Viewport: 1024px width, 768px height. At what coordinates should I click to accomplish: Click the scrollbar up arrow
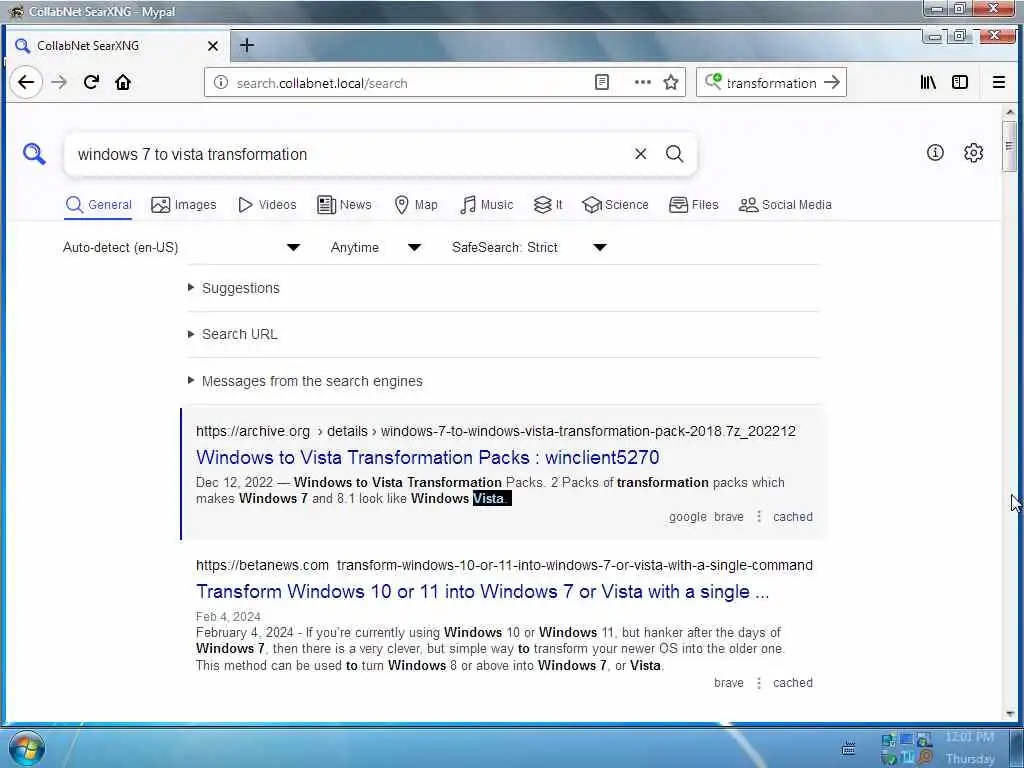tap(1010, 112)
